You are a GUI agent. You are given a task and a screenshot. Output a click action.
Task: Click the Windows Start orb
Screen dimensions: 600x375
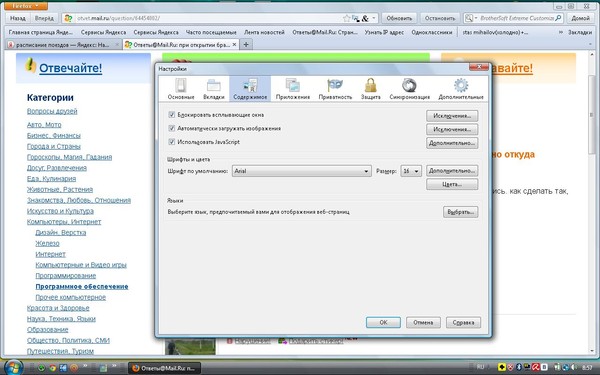tap(13, 368)
